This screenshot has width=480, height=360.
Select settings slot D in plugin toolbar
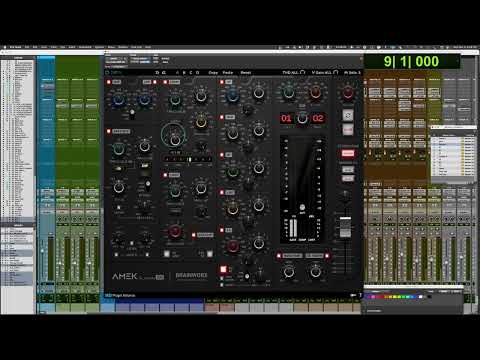[x=197, y=72]
